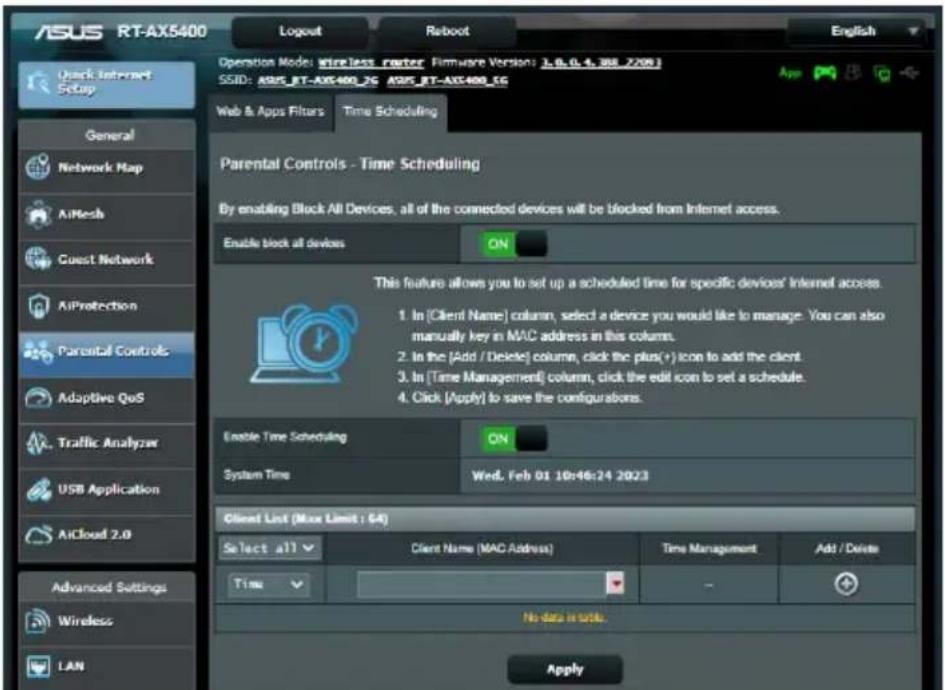The width and height of the screenshot is (945, 690).
Task: Click the General section header
Action: click(x=109, y=135)
